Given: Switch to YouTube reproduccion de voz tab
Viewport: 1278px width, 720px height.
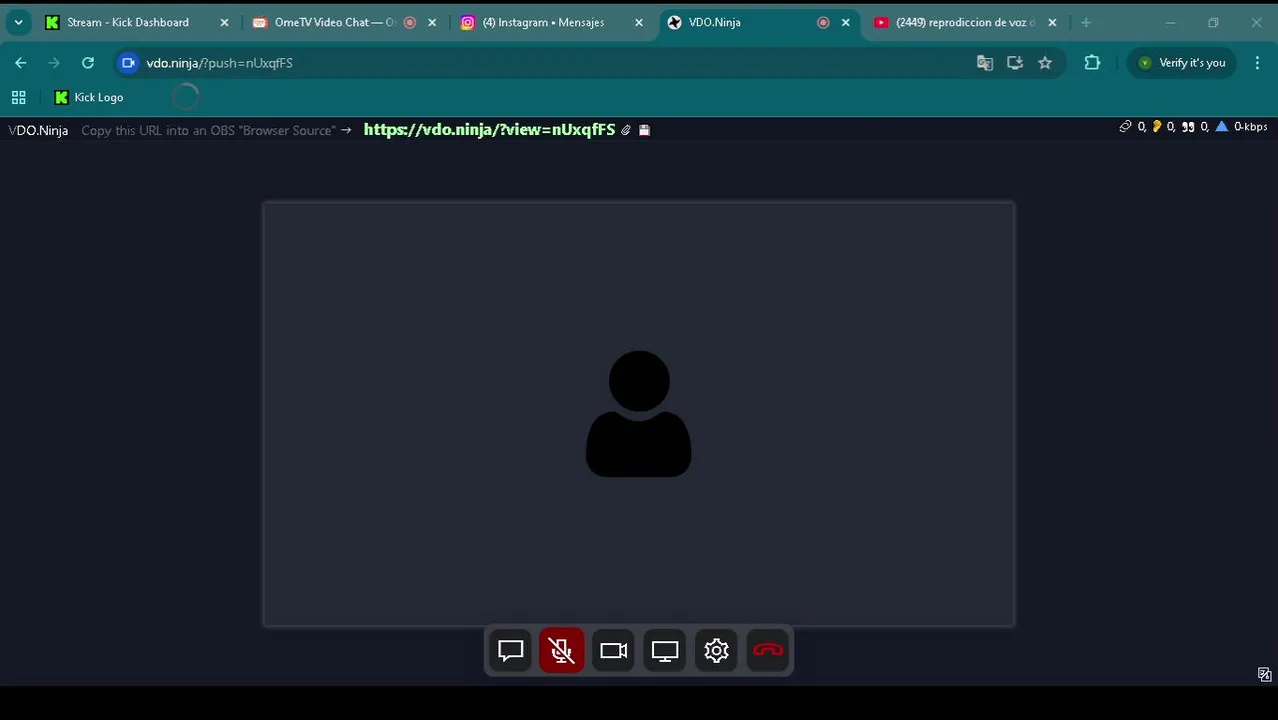Looking at the screenshot, I should 965,22.
